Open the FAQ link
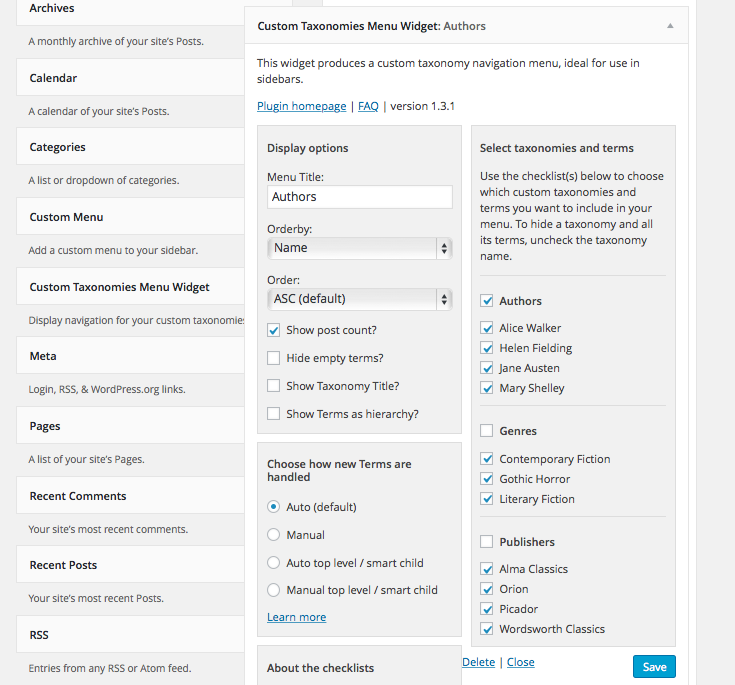Image resolution: width=735 pixels, height=685 pixels. tap(368, 106)
